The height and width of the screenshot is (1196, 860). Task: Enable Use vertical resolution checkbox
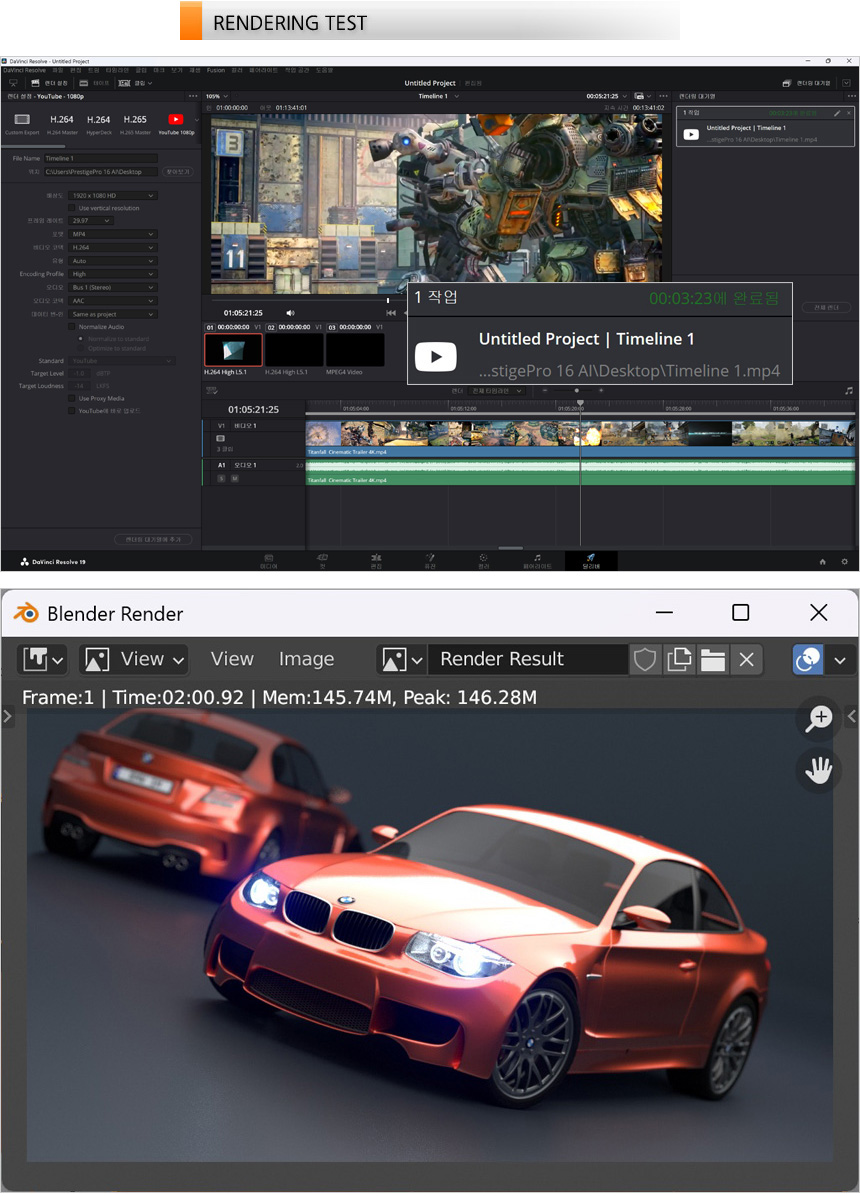pos(72,208)
